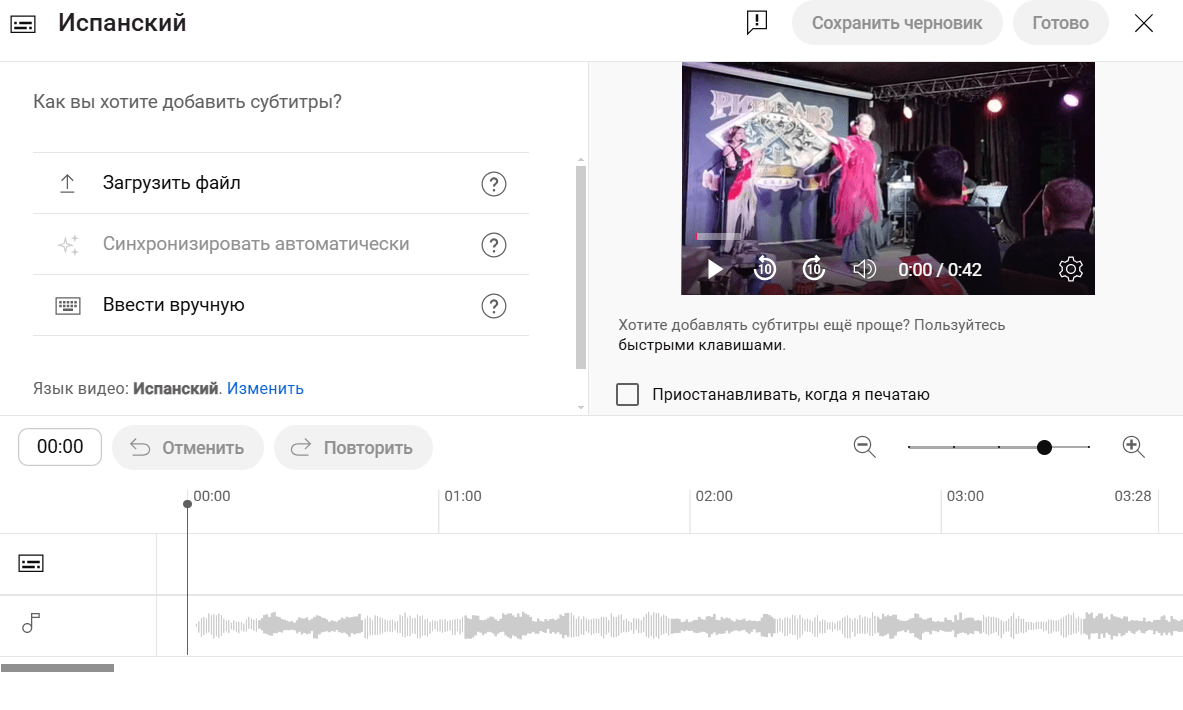The width and height of the screenshot is (1183, 710).
Task: Adjust the timeline zoom slider handle
Action: tap(1044, 447)
